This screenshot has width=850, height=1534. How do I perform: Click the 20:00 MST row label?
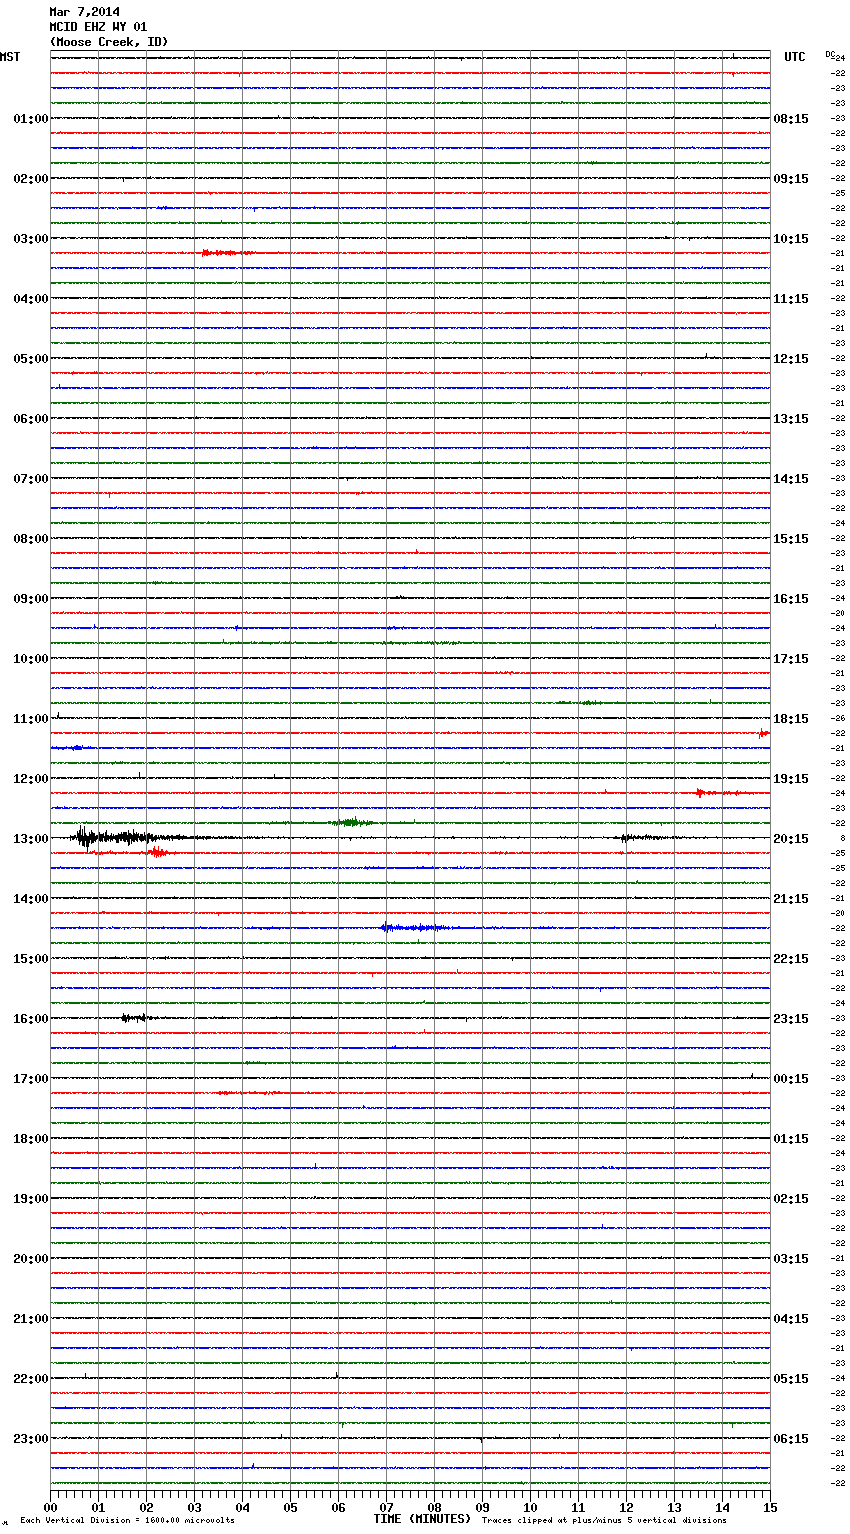click(x=31, y=1259)
